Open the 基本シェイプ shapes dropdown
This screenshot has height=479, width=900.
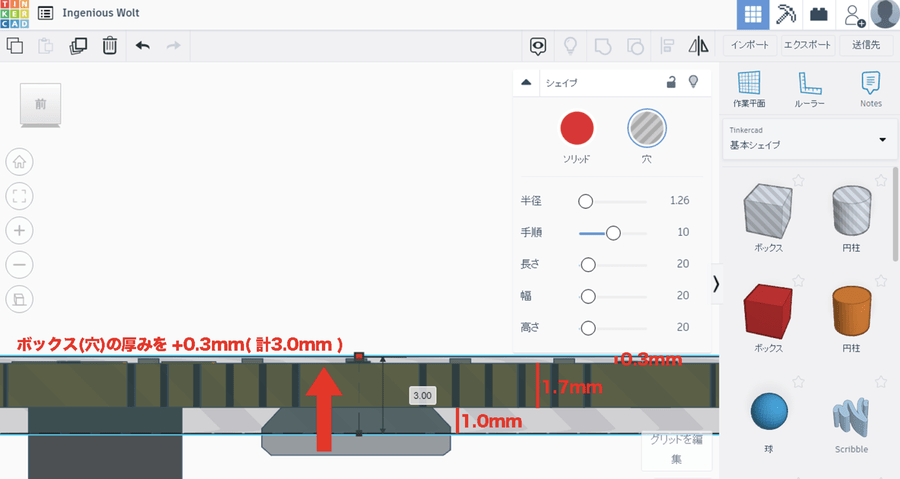coord(809,139)
